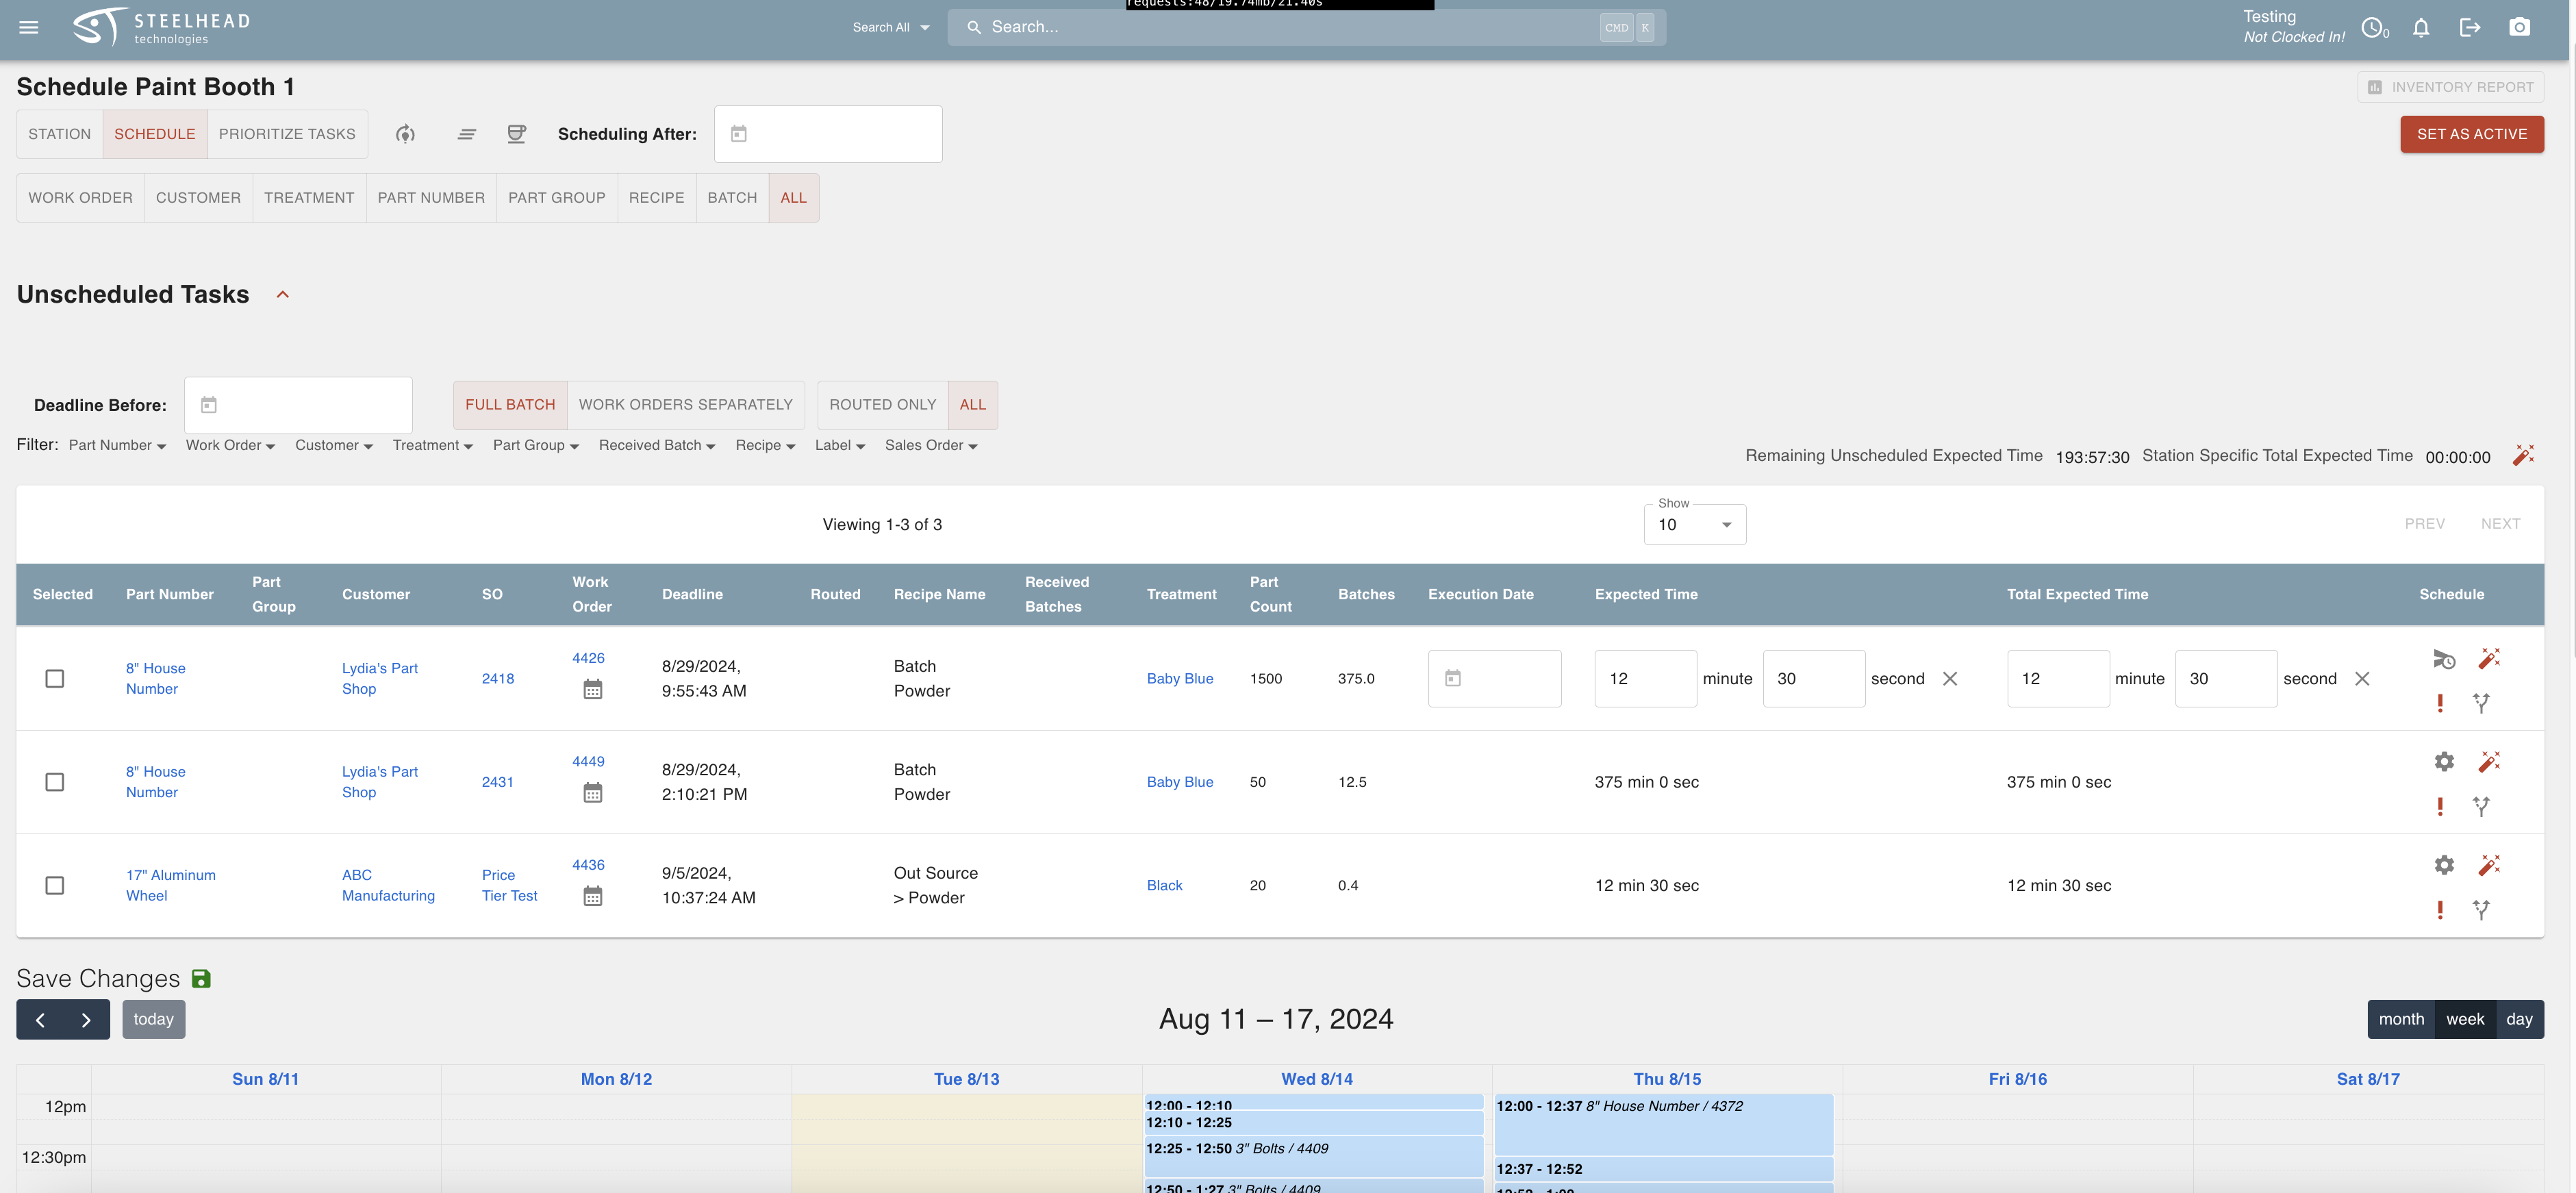Image resolution: width=2576 pixels, height=1193 pixels.
Task: Switch to the Prioritize Tasks tab
Action: 287,134
